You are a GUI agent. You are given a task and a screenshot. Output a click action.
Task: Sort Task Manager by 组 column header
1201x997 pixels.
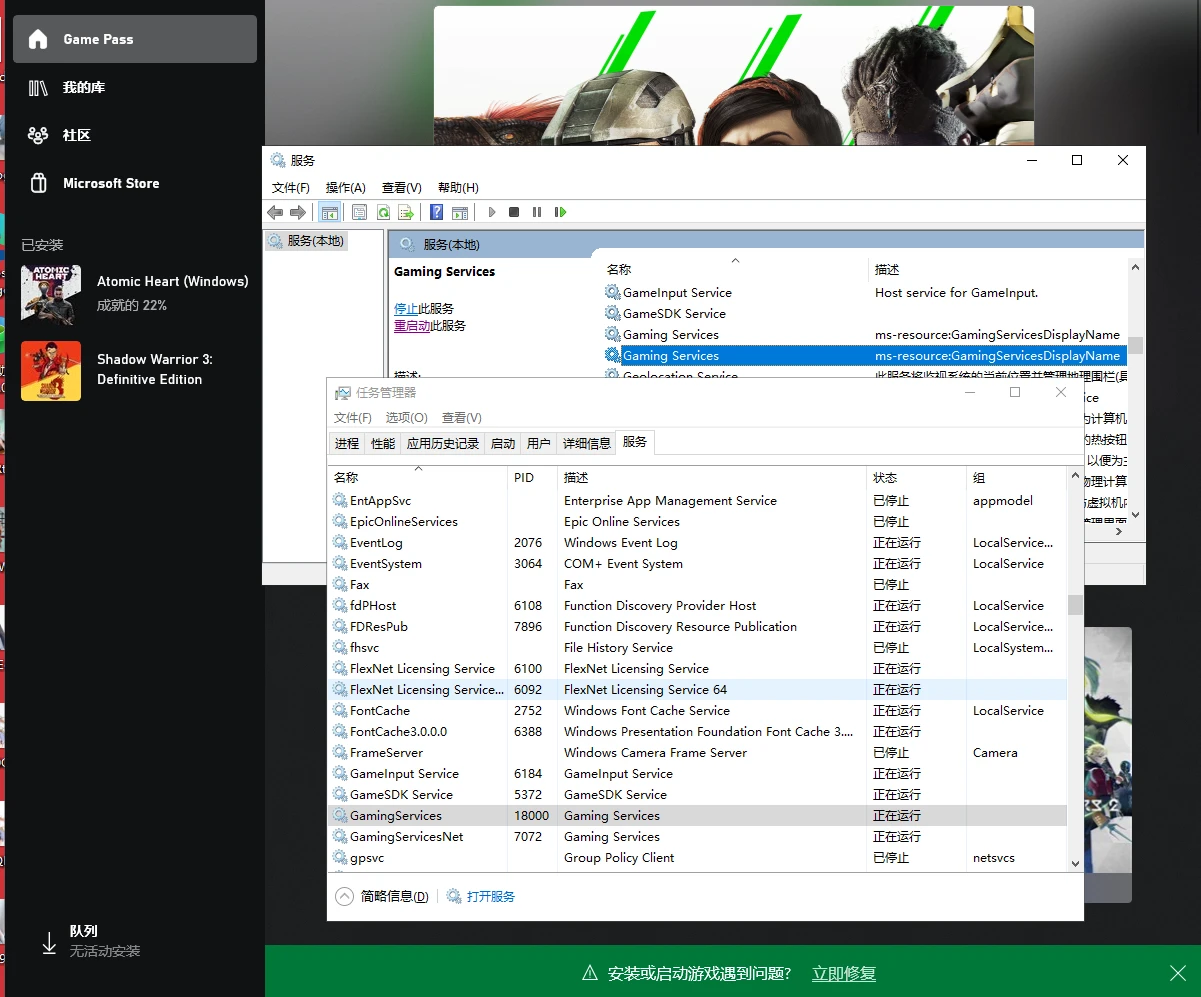tap(1016, 477)
